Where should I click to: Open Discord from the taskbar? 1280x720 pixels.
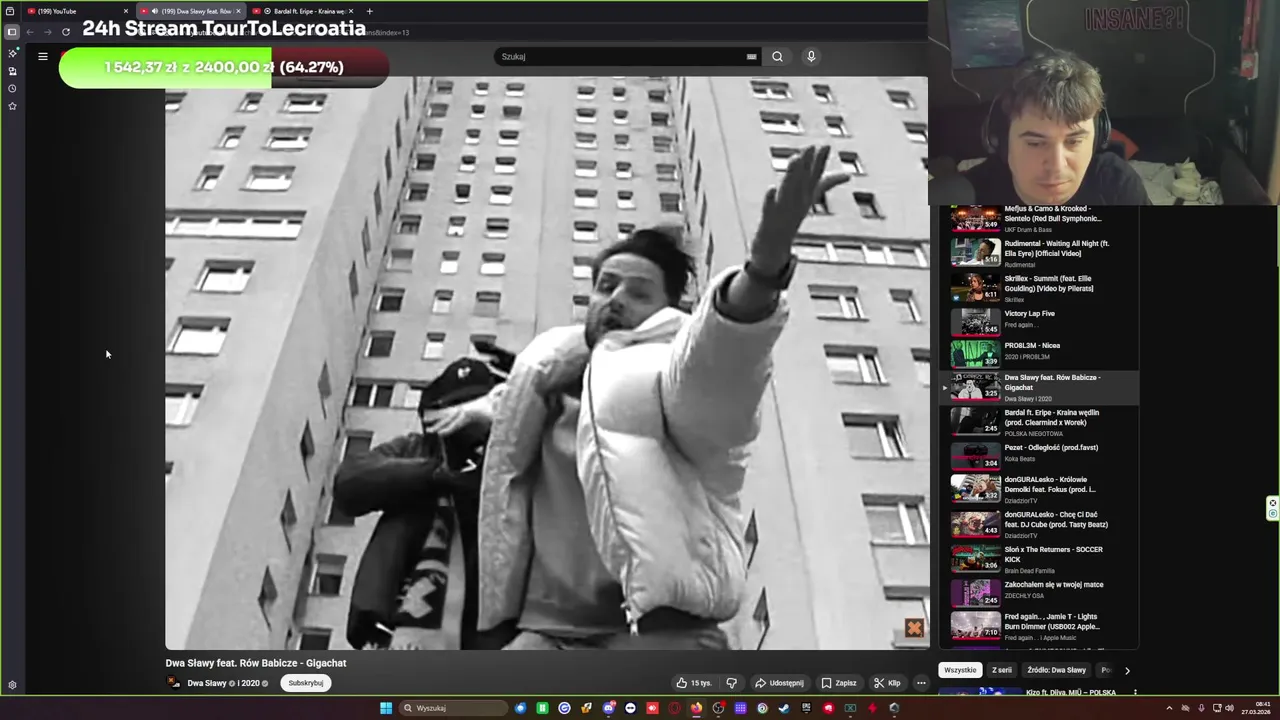click(609, 708)
